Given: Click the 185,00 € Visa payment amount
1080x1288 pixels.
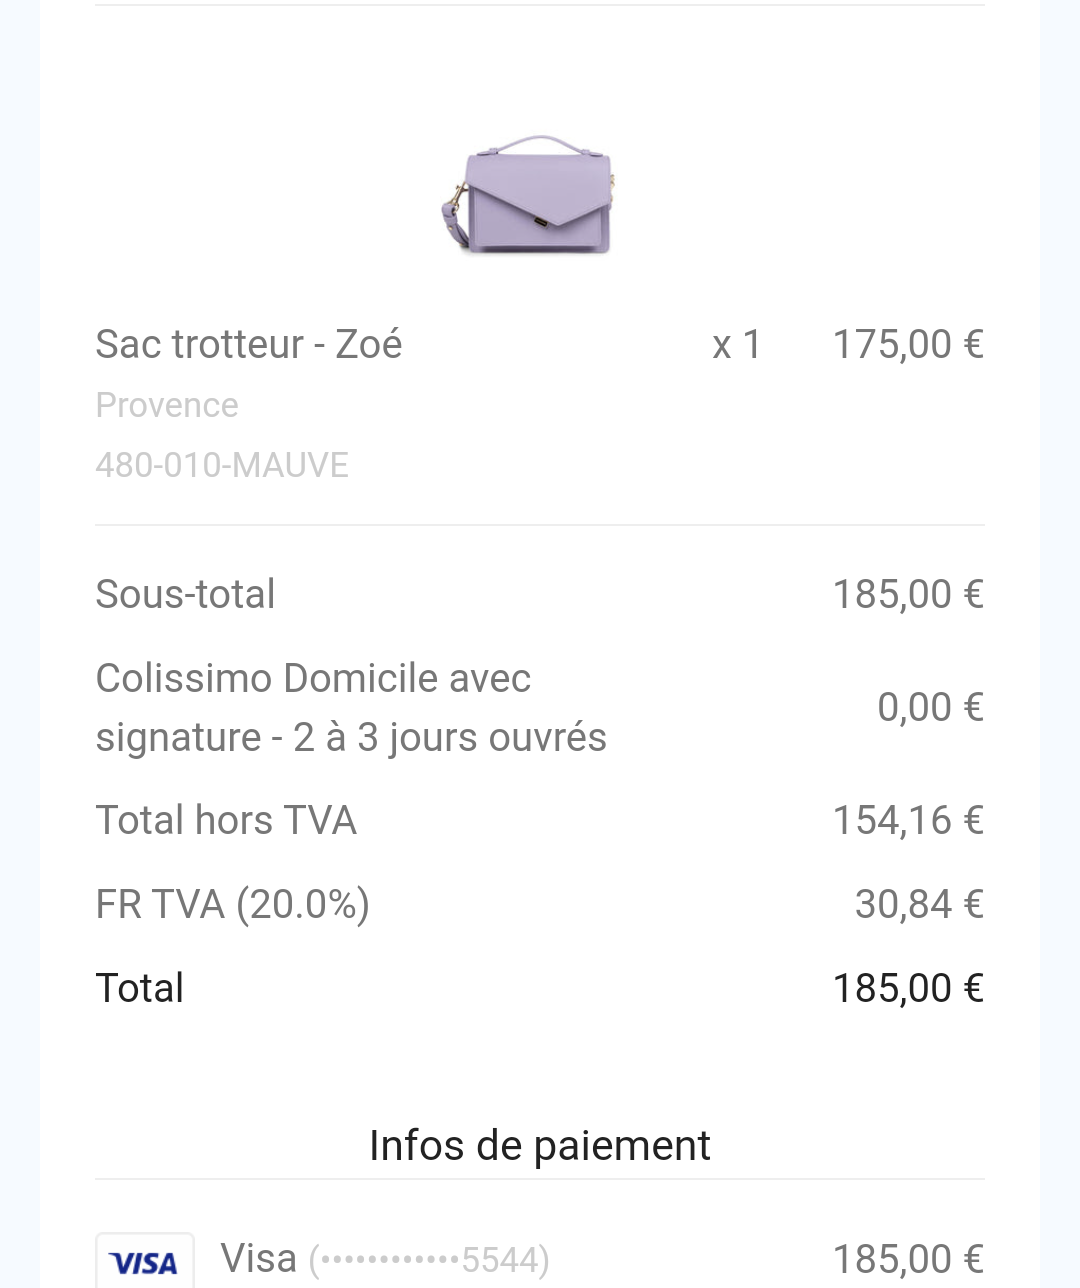Looking at the screenshot, I should 908,1260.
